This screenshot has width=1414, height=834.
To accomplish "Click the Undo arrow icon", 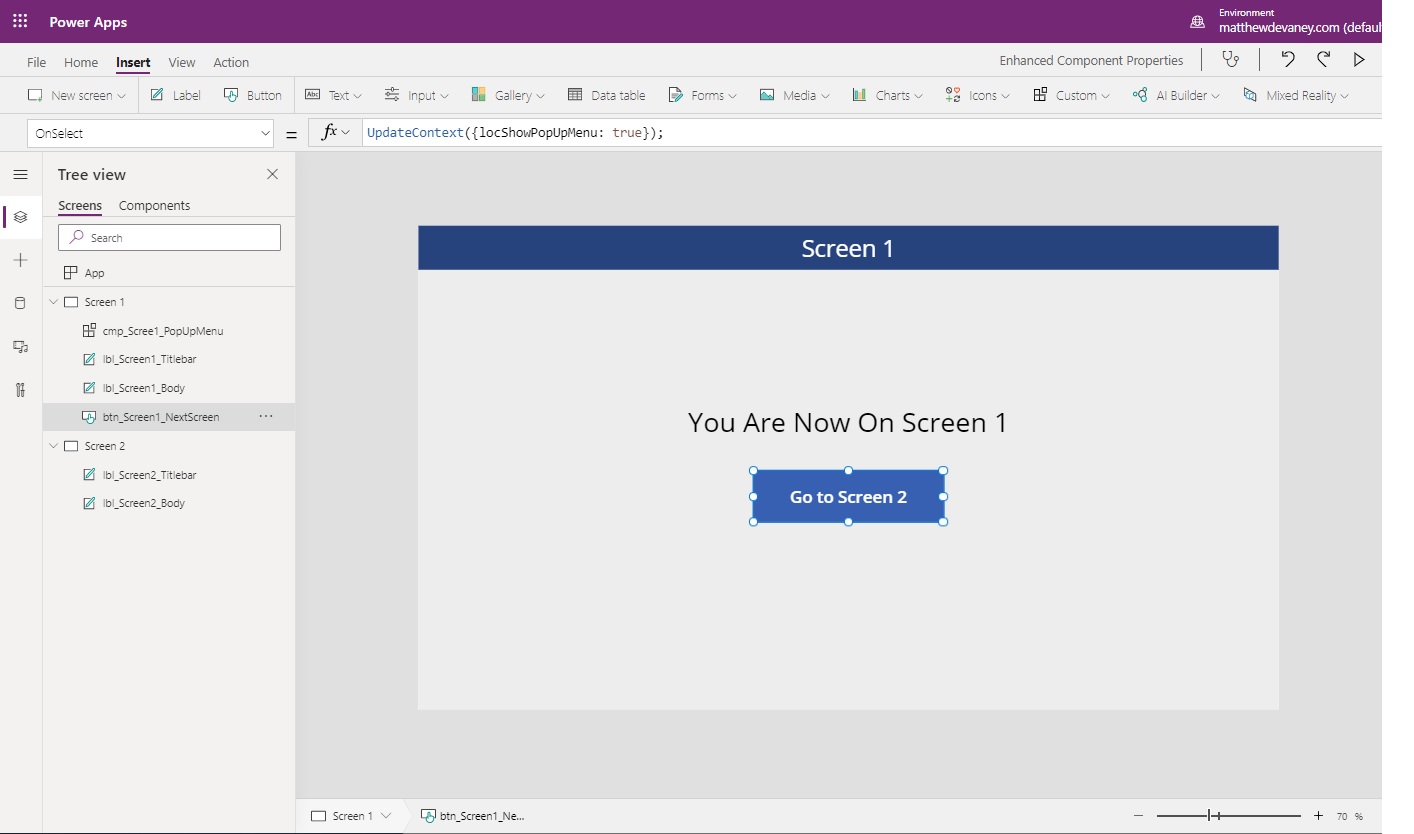I will (x=1288, y=59).
